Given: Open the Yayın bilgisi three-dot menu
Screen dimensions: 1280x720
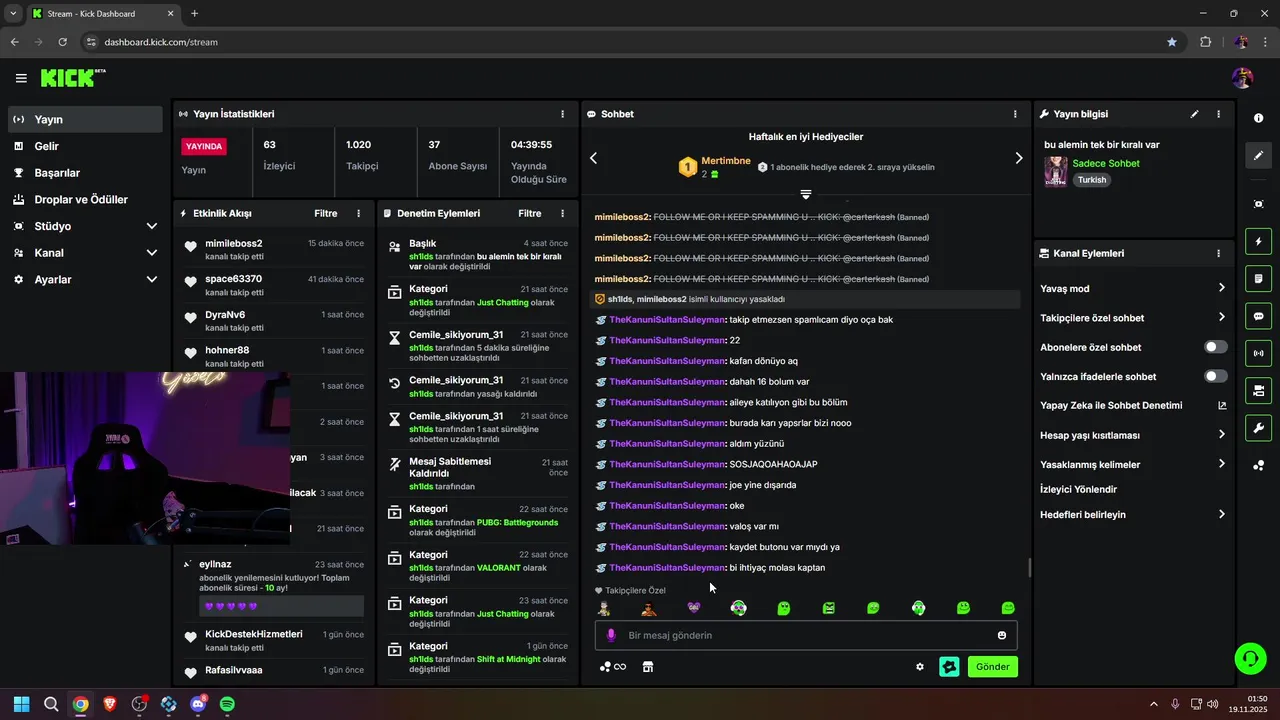Looking at the screenshot, I should coord(1218,114).
